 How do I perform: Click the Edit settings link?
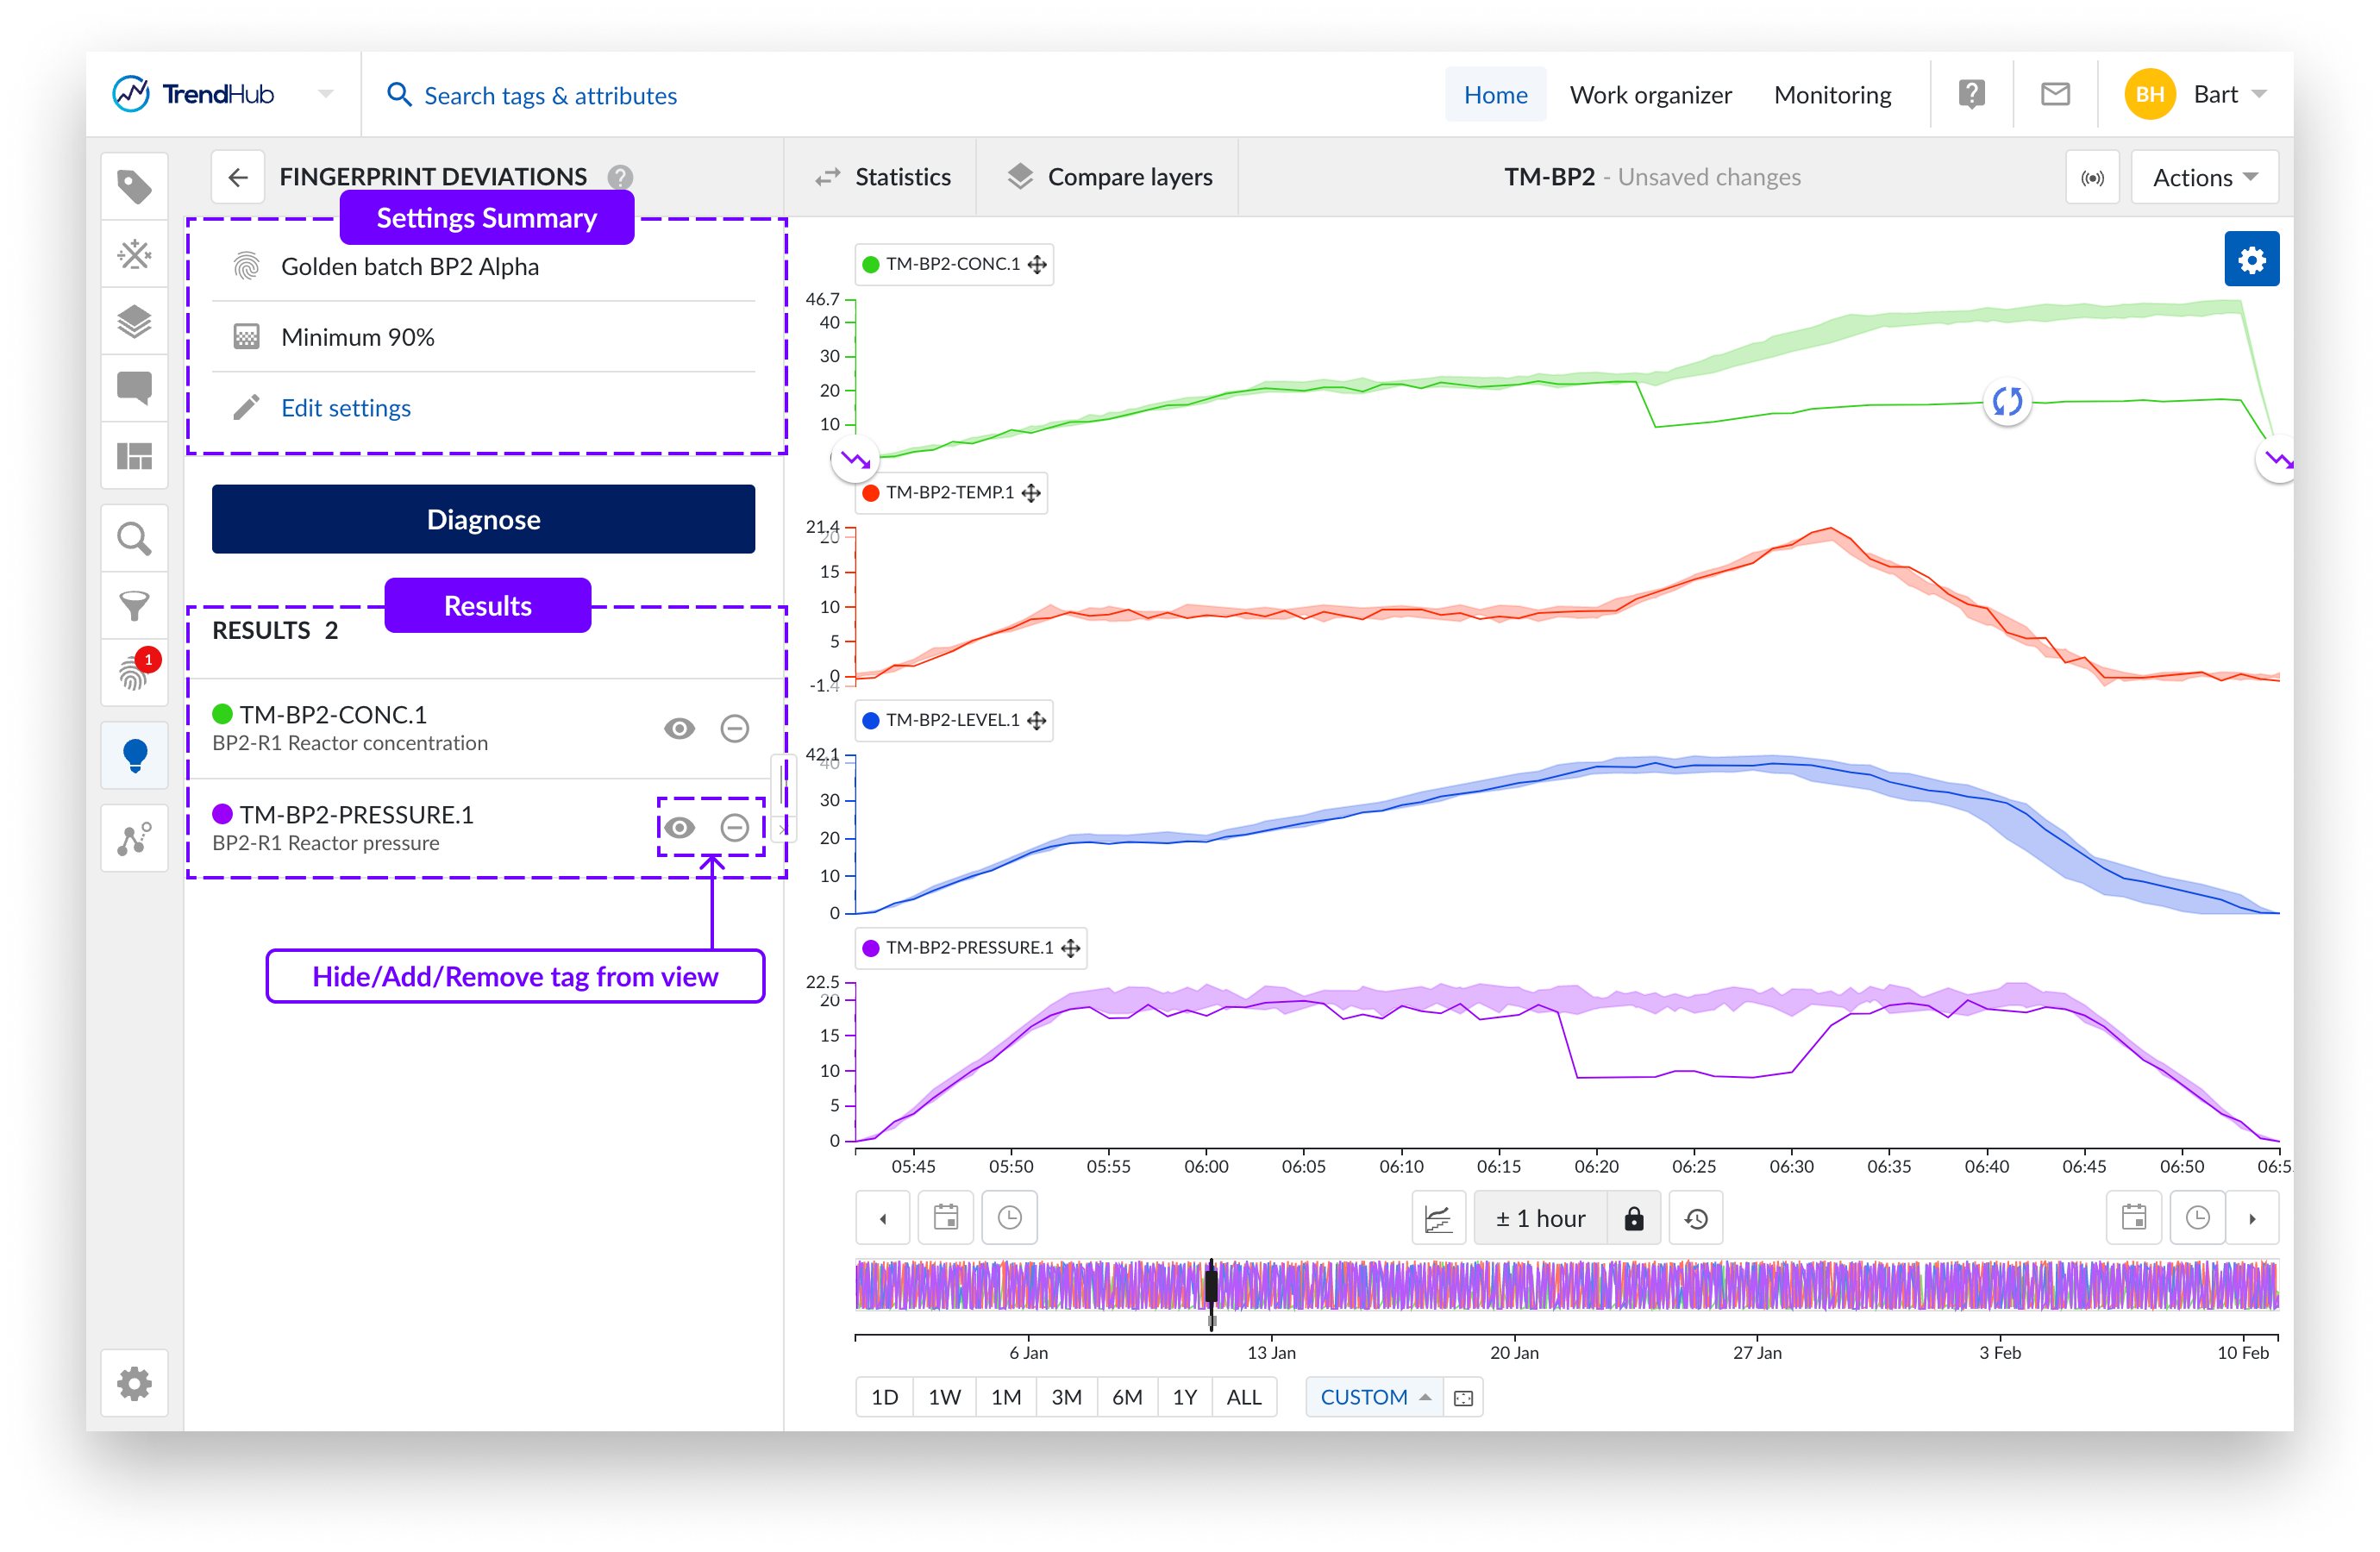pyautogui.click(x=345, y=408)
